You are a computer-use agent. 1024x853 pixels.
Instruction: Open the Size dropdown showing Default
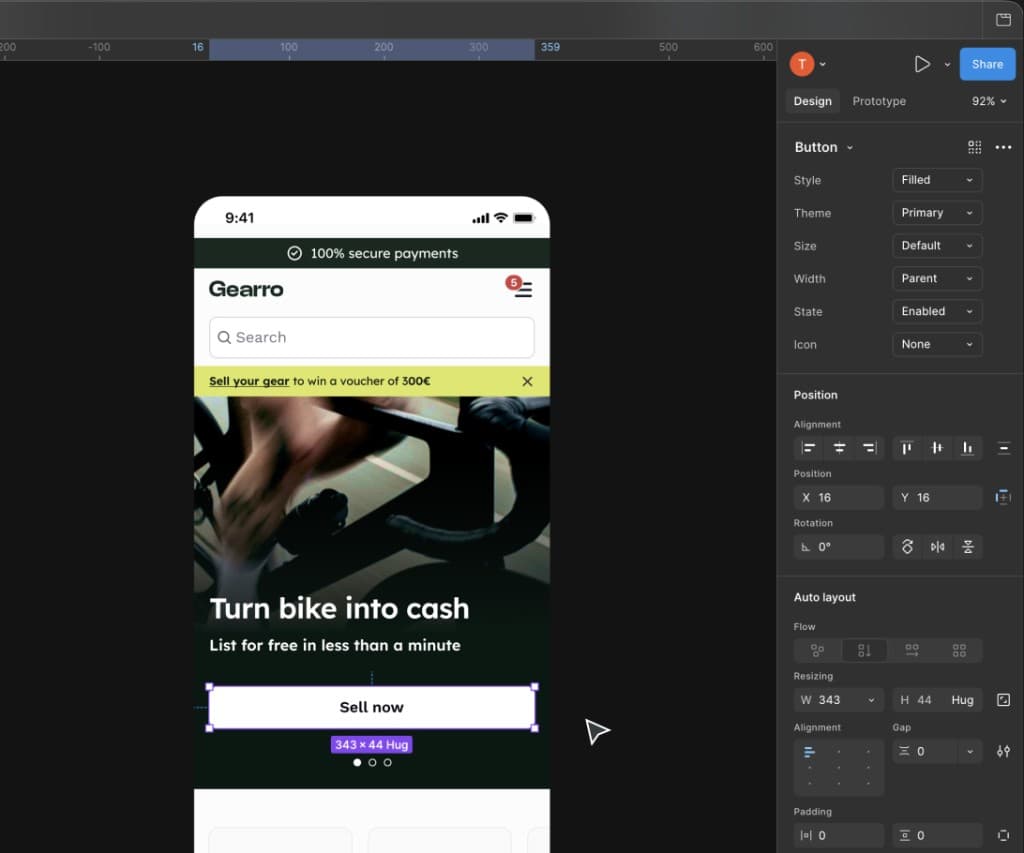coord(937,246)
